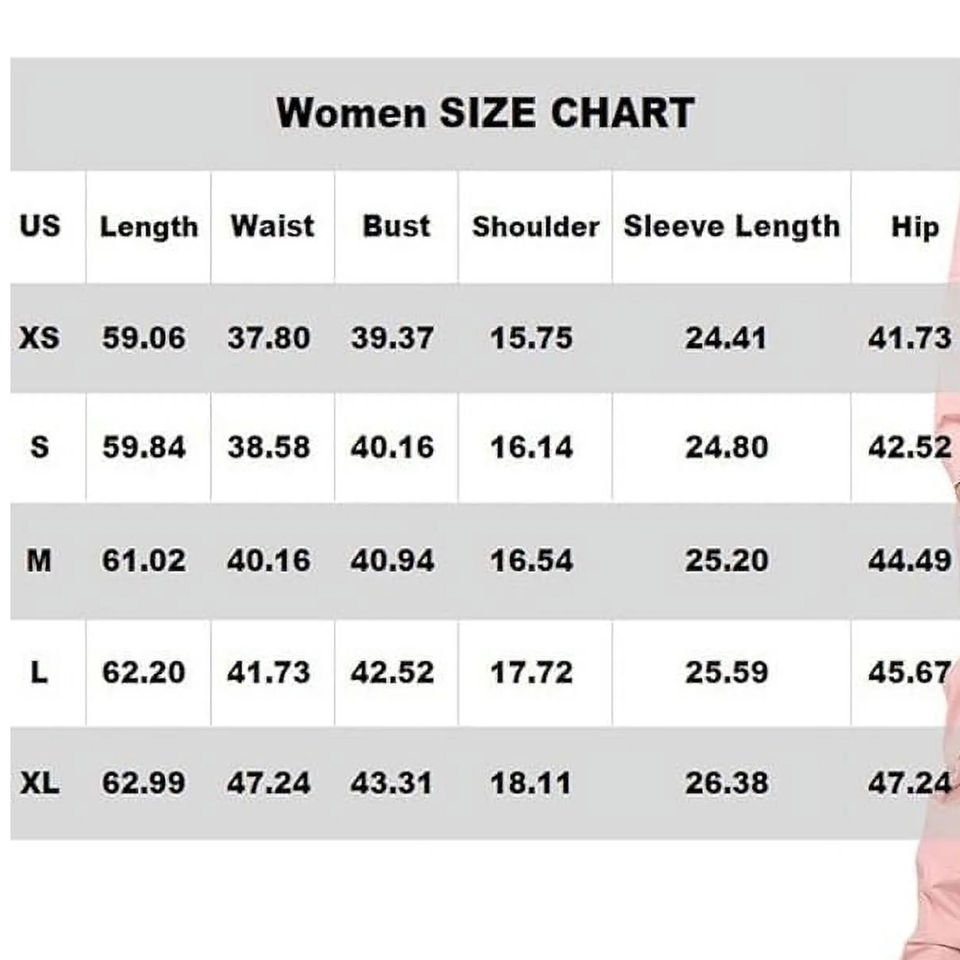
Task: Click the Bust column header
Action: (396, 226)
